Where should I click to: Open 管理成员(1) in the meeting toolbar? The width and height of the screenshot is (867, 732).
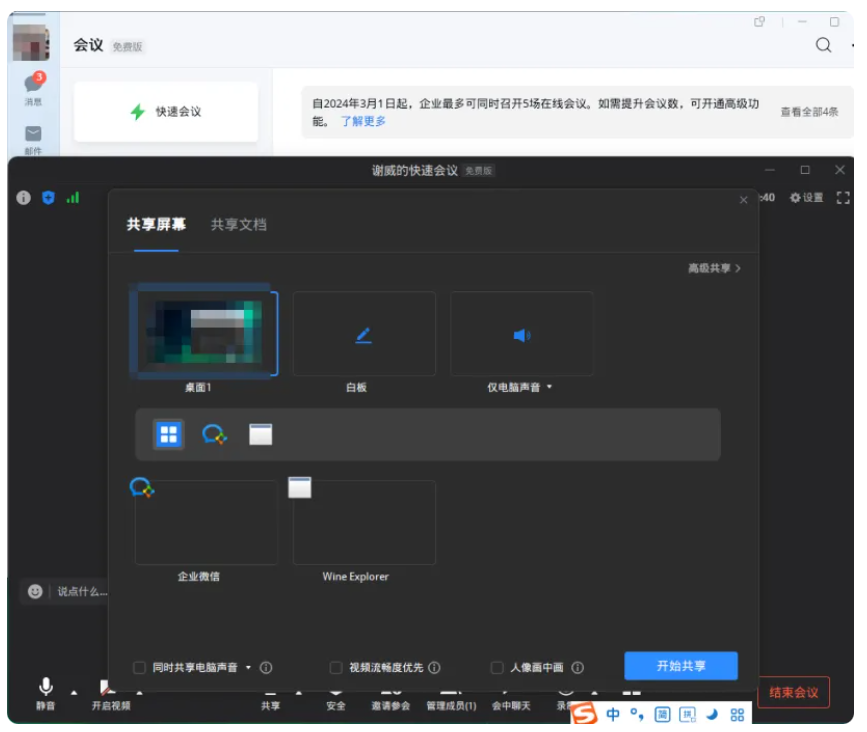pos(451,701)
